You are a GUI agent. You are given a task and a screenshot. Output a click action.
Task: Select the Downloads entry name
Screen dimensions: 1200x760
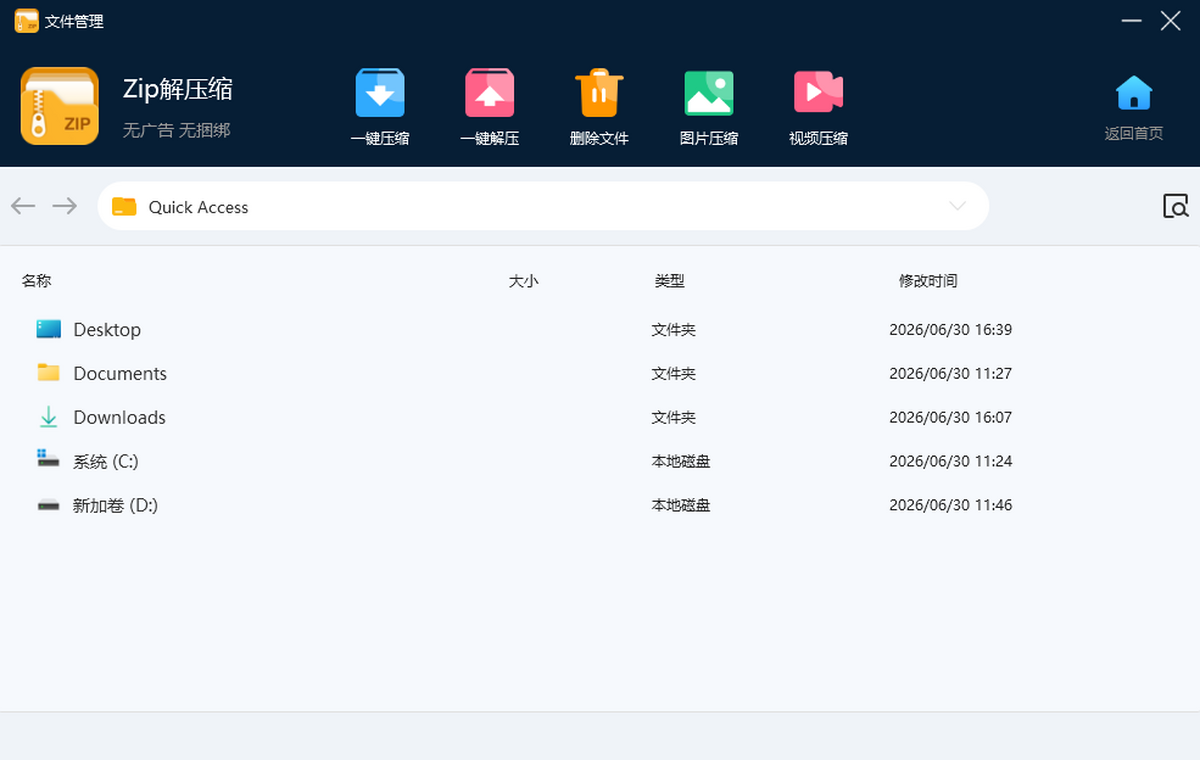(119, 417)
